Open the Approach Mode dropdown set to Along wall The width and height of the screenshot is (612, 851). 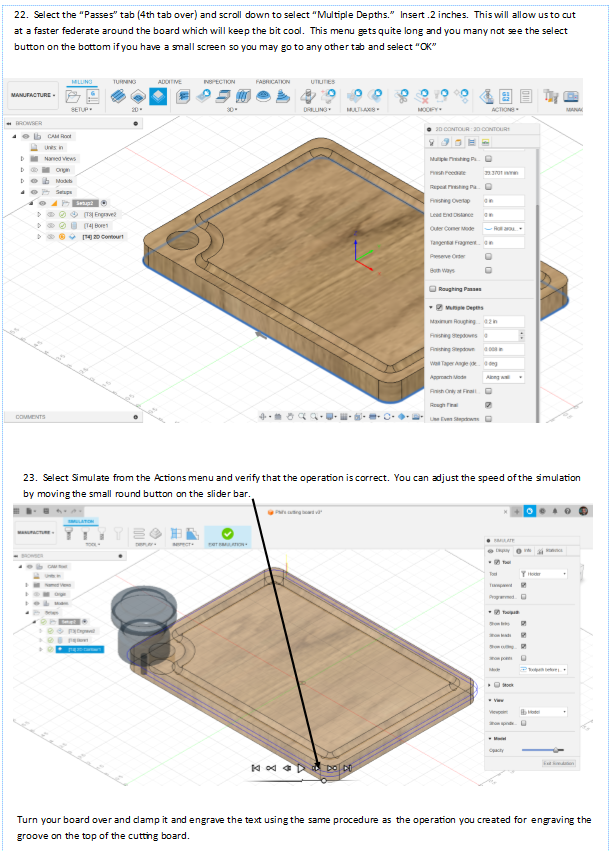point(503,377)
